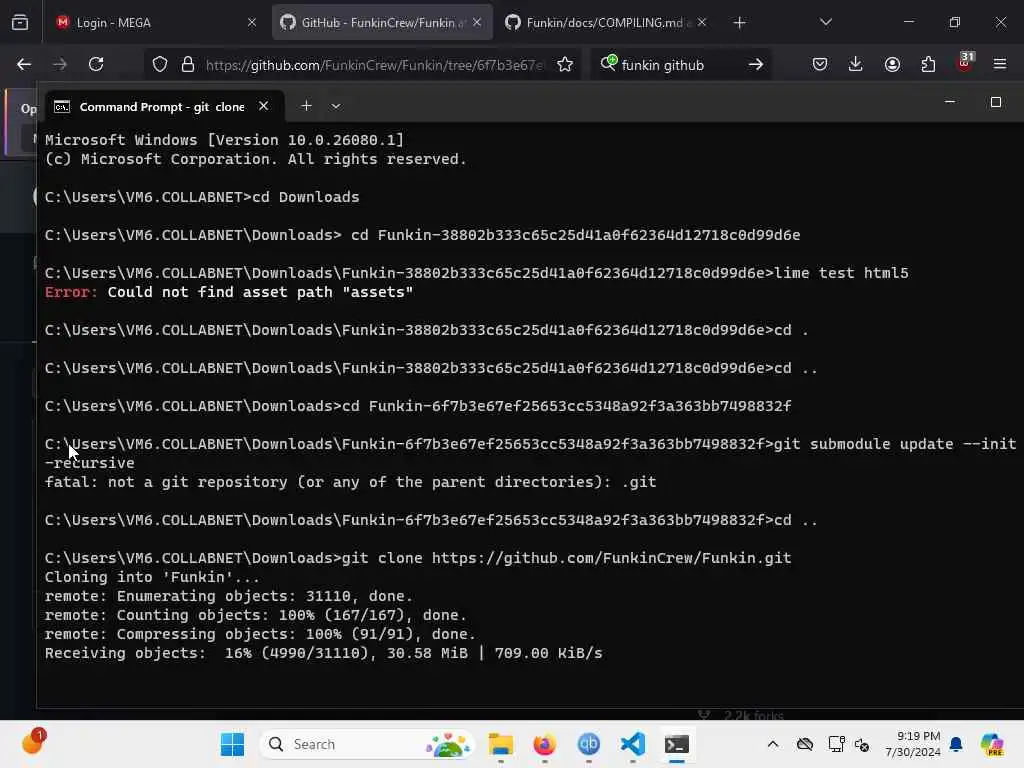Open Terminal from the taskbar
1024x768 pixels.
click(x=677, y=744)
